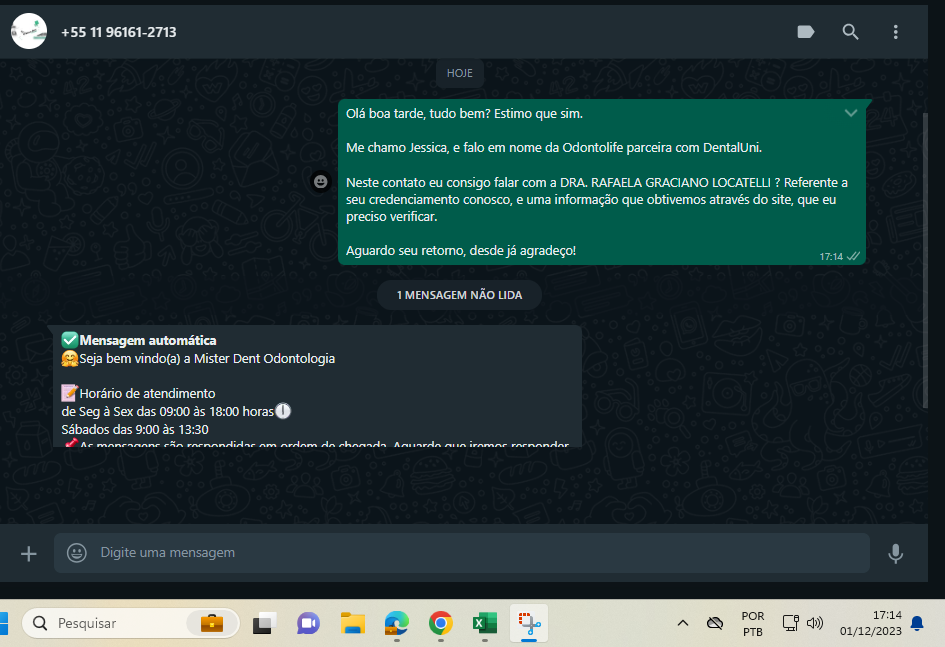945x647 pixels.
Task: Open the Windows Start button
Action: pos(3,623)
